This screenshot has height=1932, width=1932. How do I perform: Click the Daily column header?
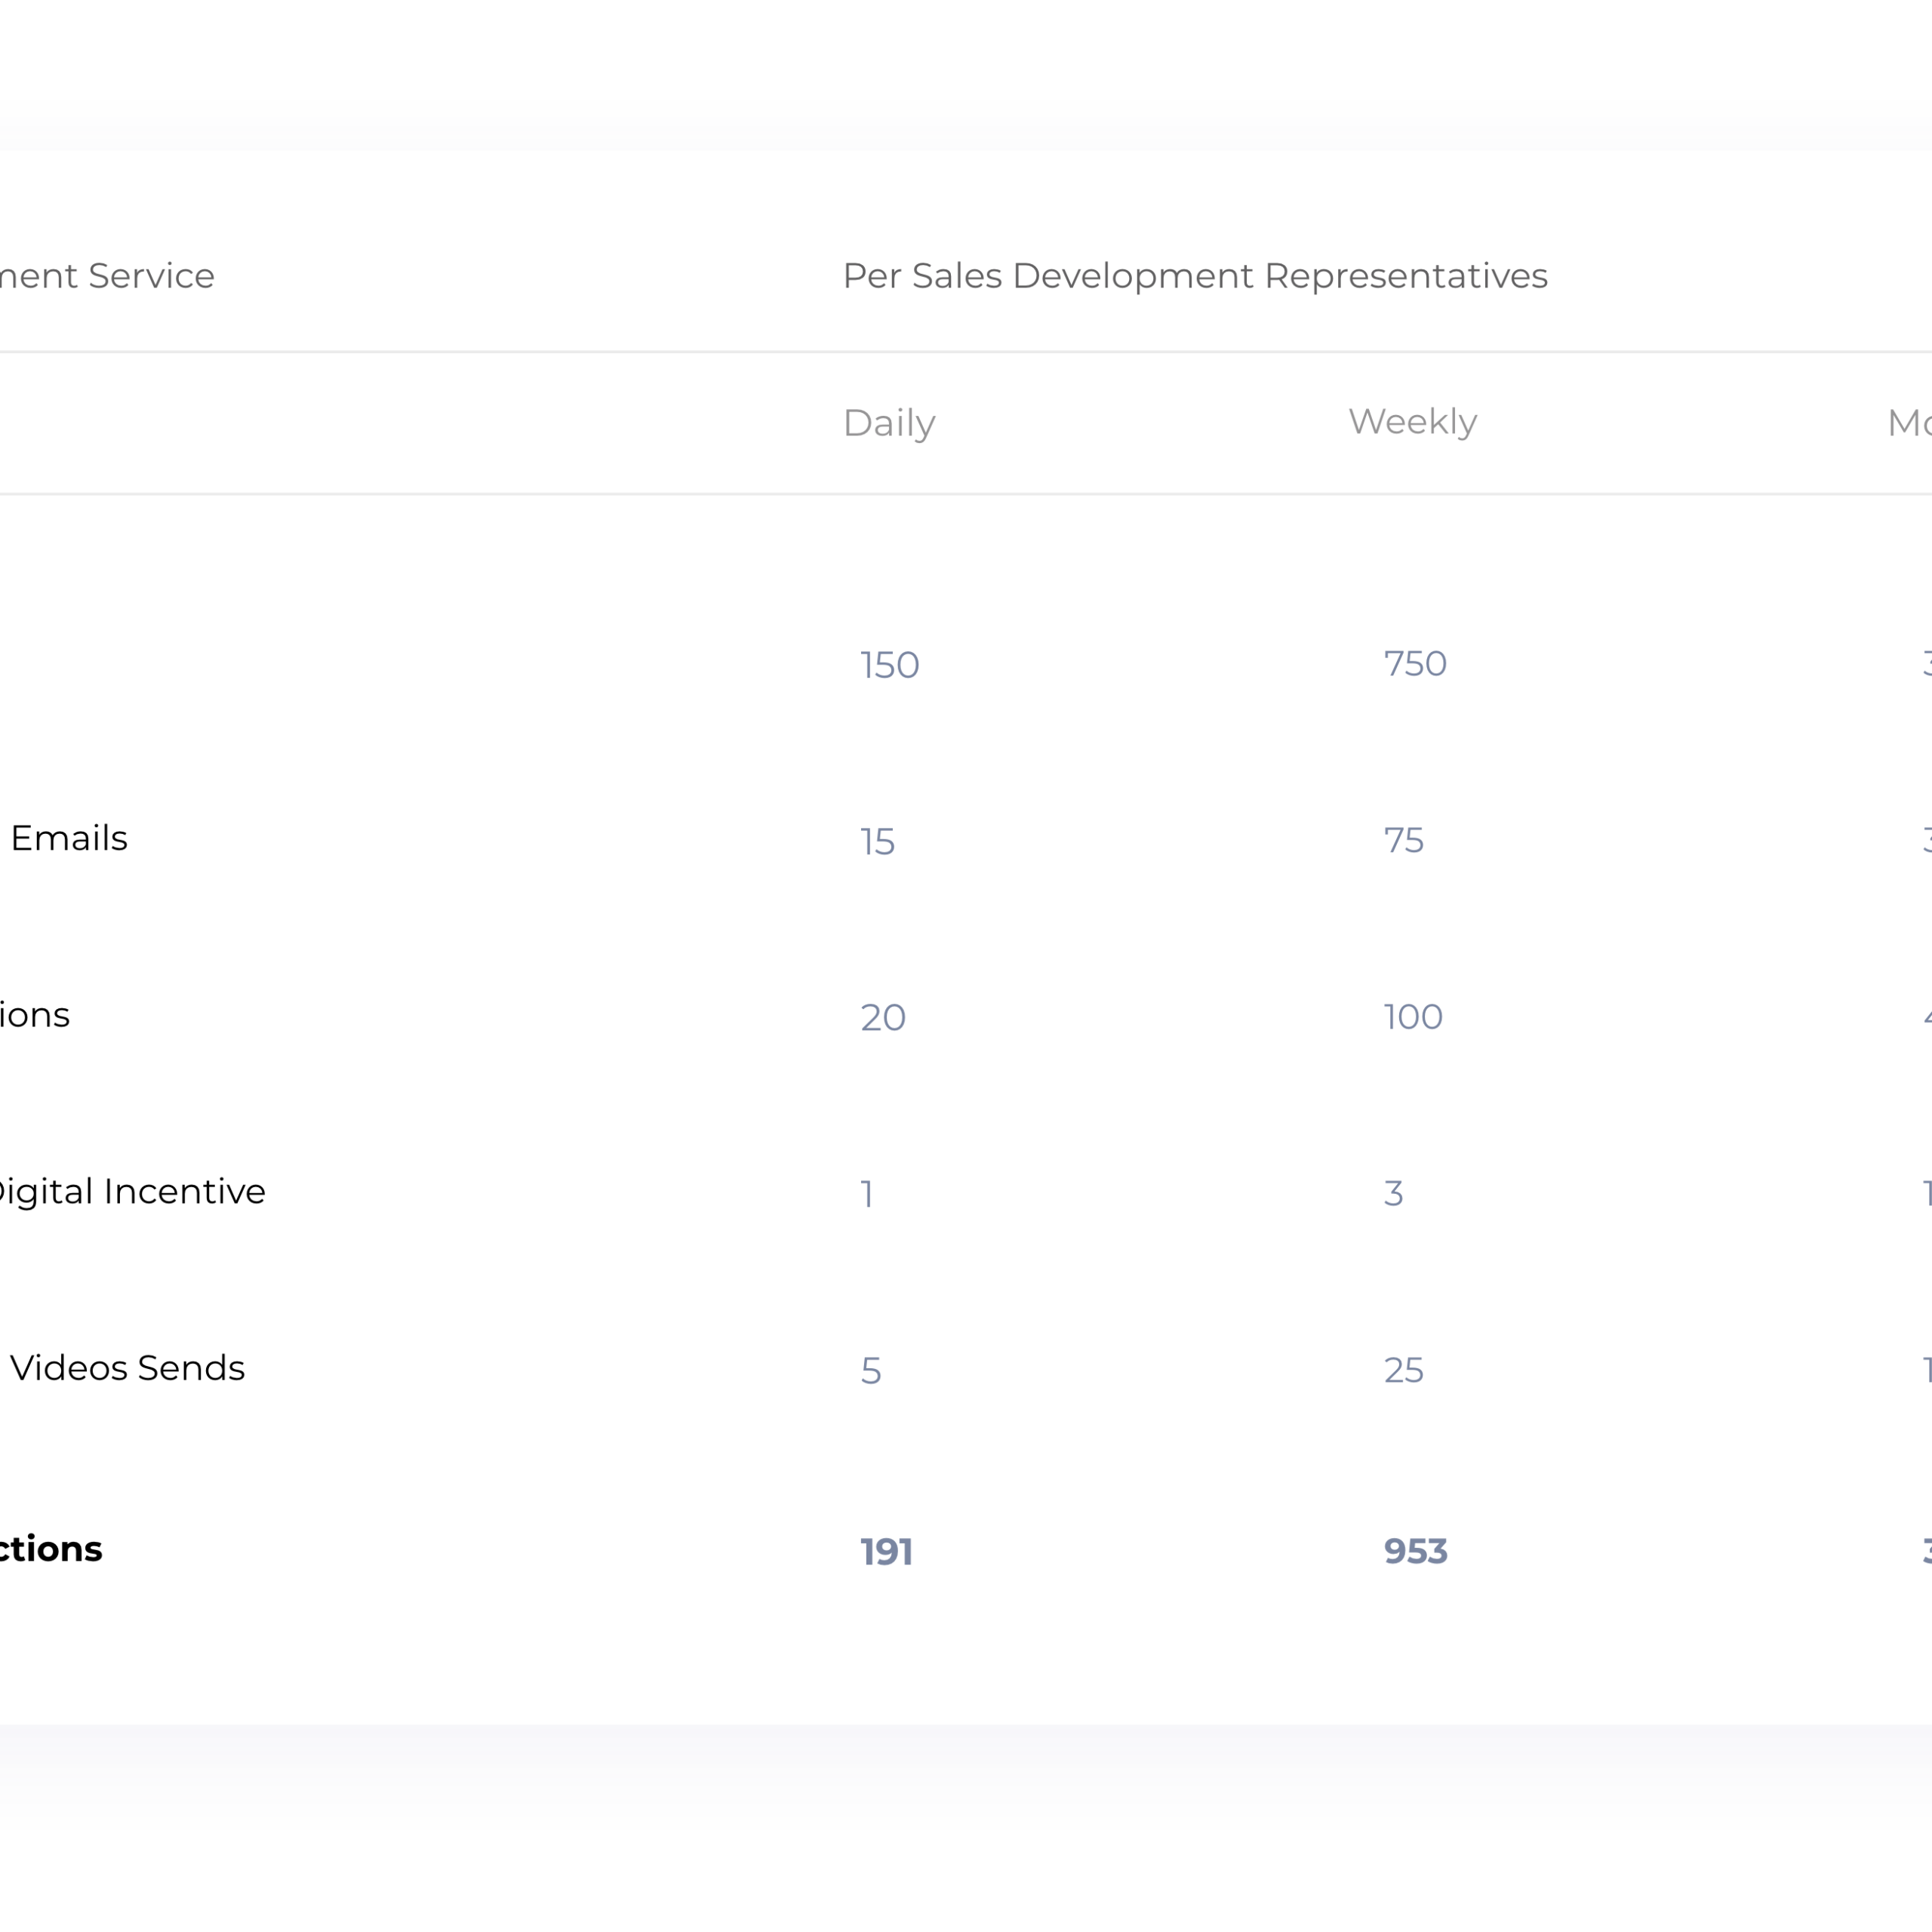888,423
